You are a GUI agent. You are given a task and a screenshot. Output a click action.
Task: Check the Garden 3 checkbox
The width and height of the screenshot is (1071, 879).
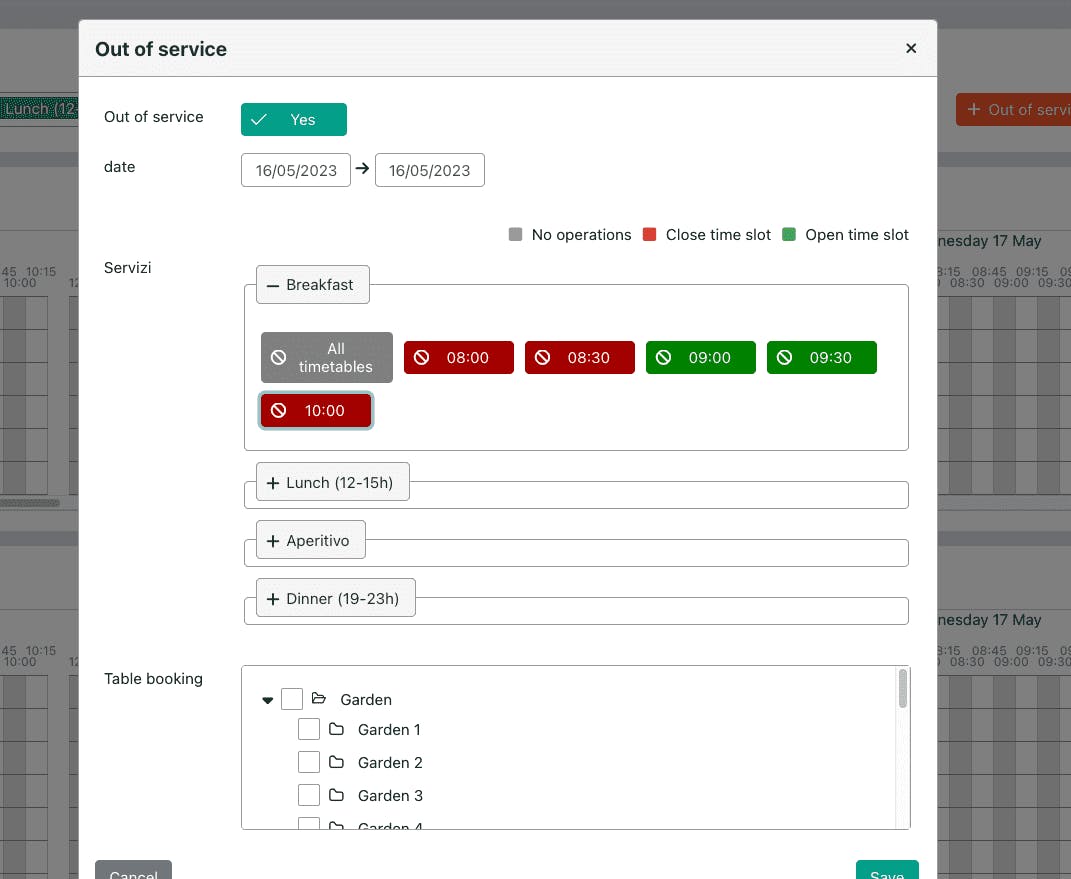[309, 794]
